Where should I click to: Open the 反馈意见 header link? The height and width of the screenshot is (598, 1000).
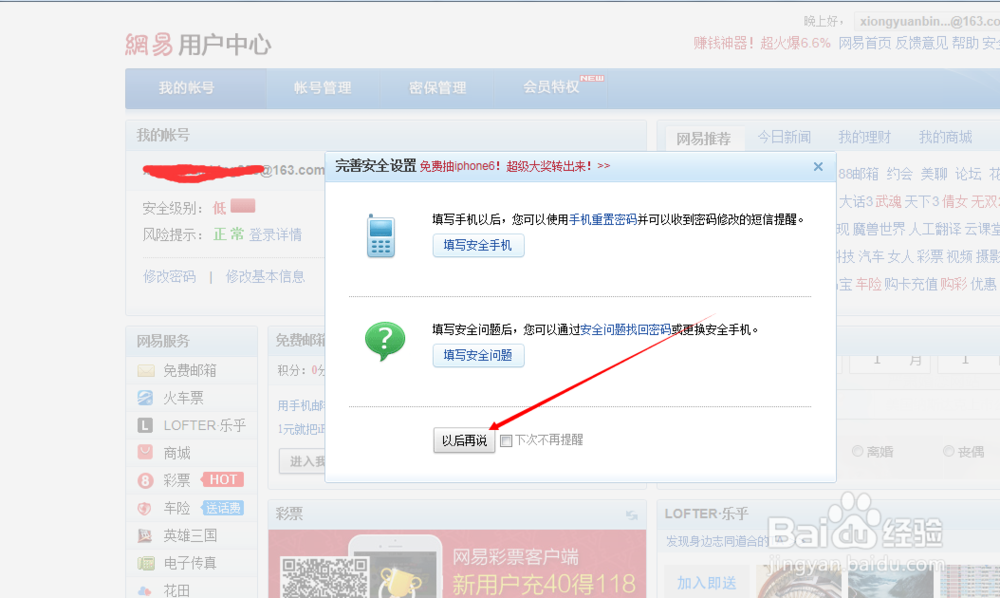click(x=922, y=43)
